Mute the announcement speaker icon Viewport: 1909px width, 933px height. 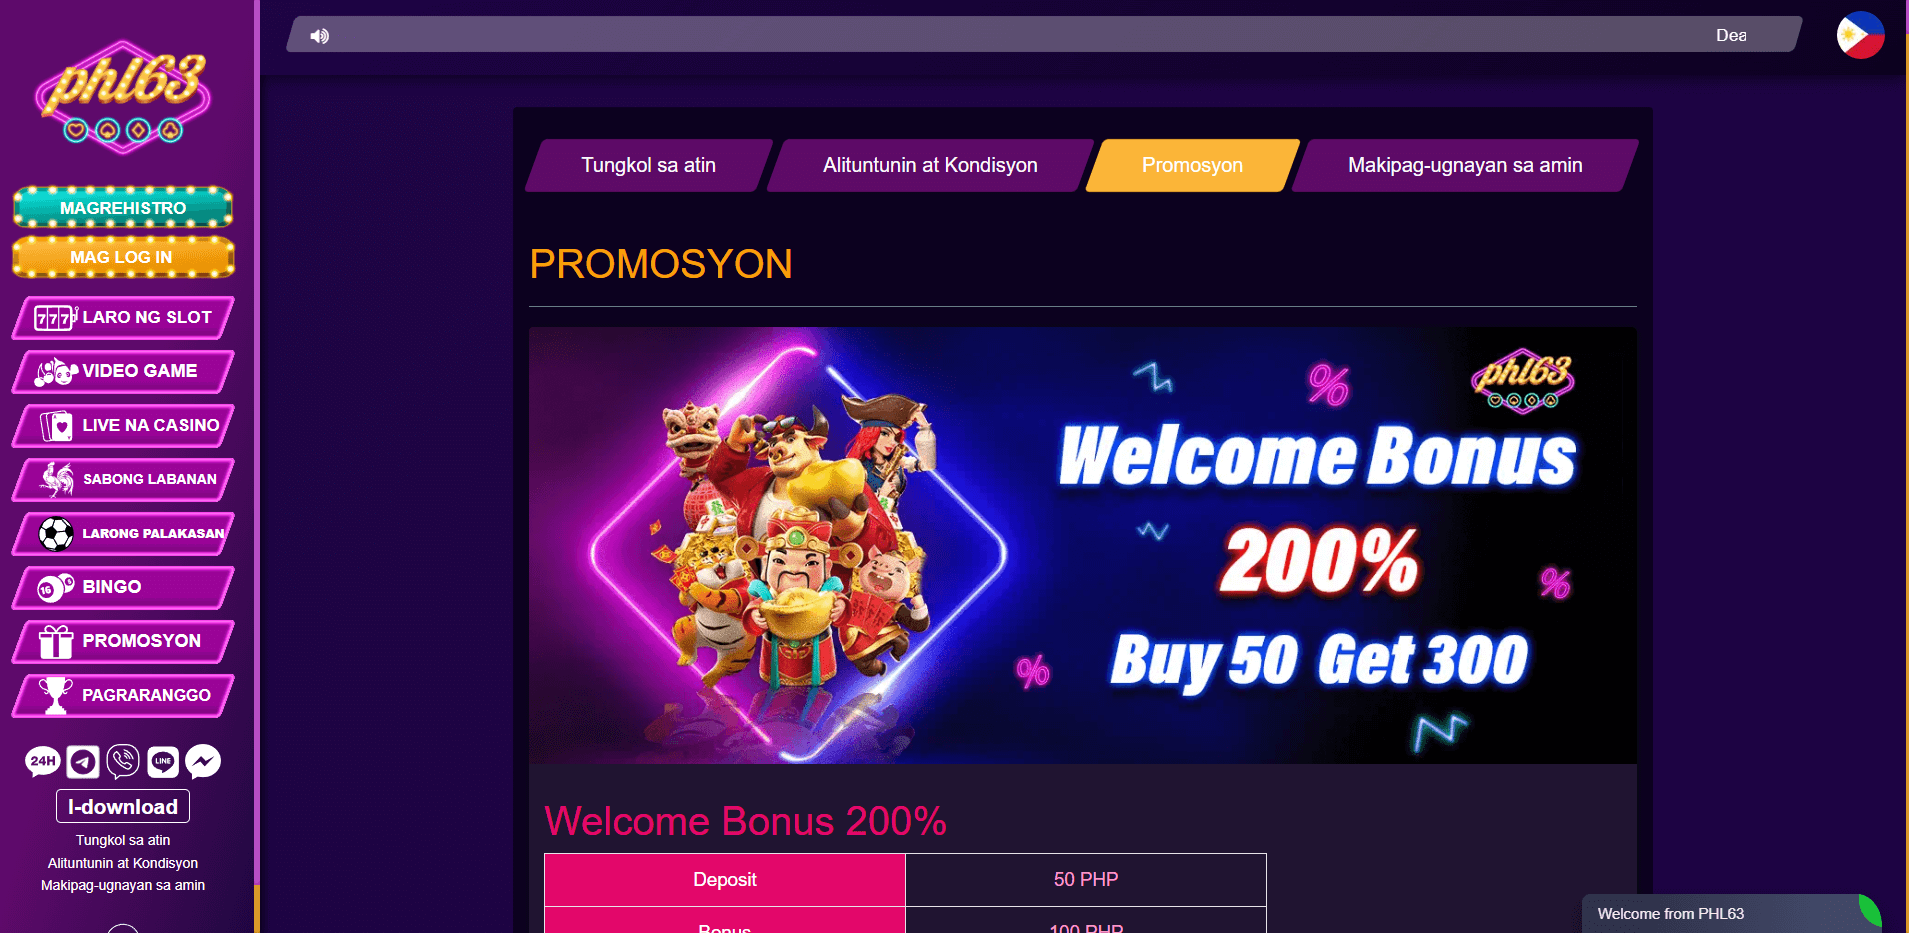(x=319, y=36)
